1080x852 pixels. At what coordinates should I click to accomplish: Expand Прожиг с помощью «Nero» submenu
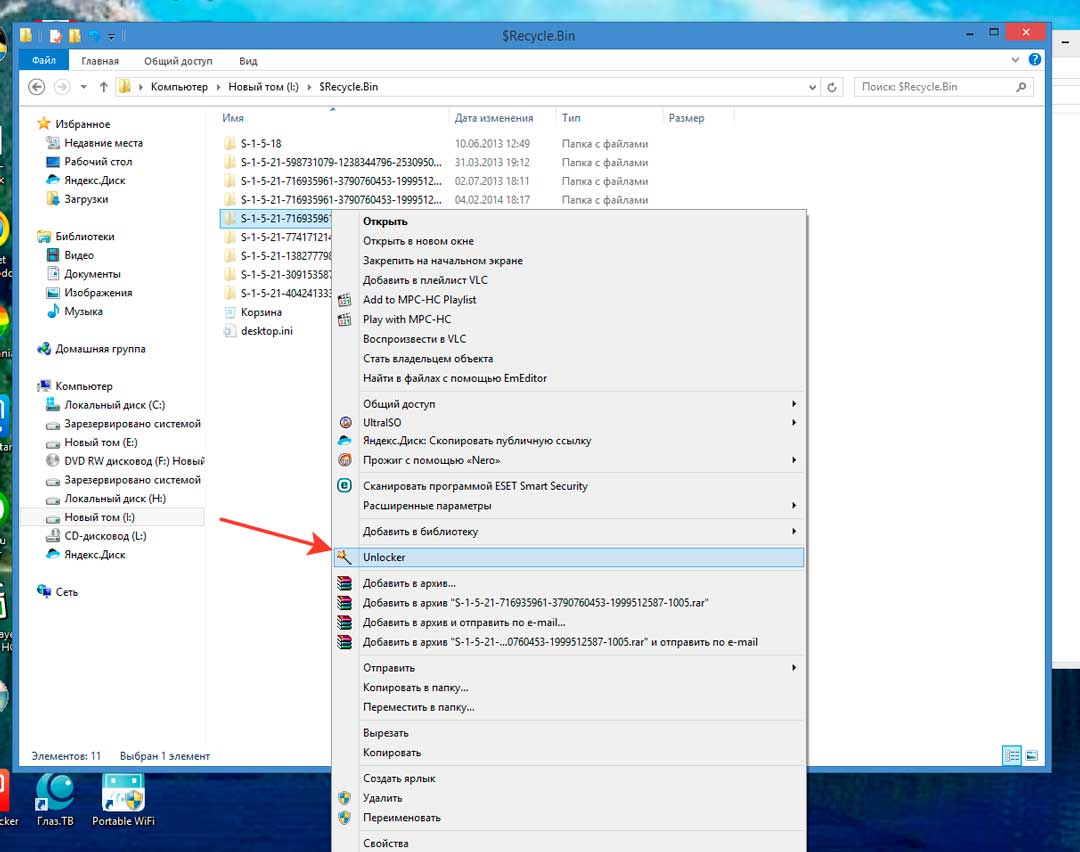coord(793,459)
